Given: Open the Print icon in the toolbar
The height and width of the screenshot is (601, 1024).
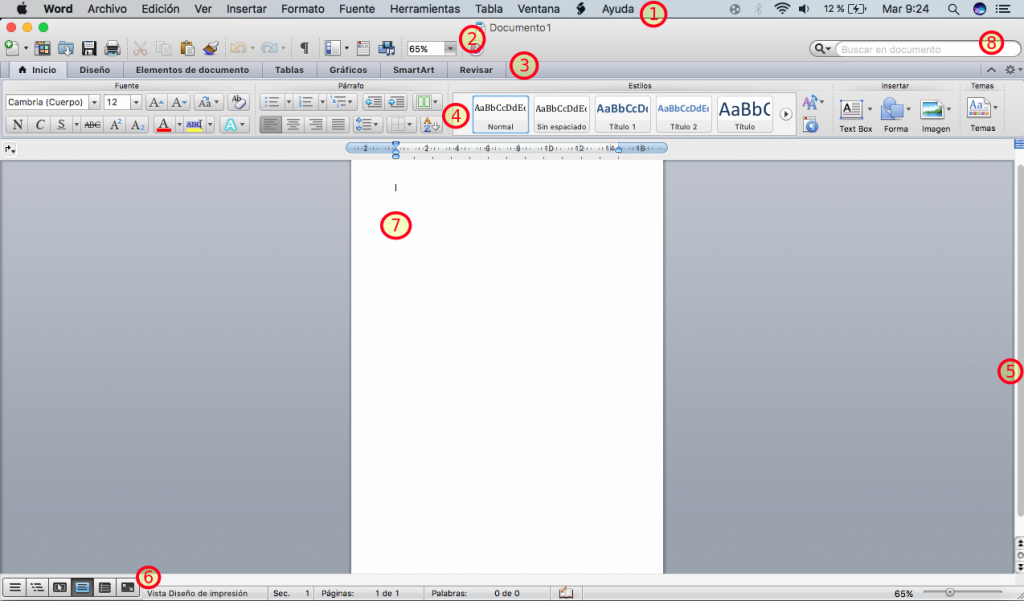Looking at the screenshot, I should click(112, 47).
